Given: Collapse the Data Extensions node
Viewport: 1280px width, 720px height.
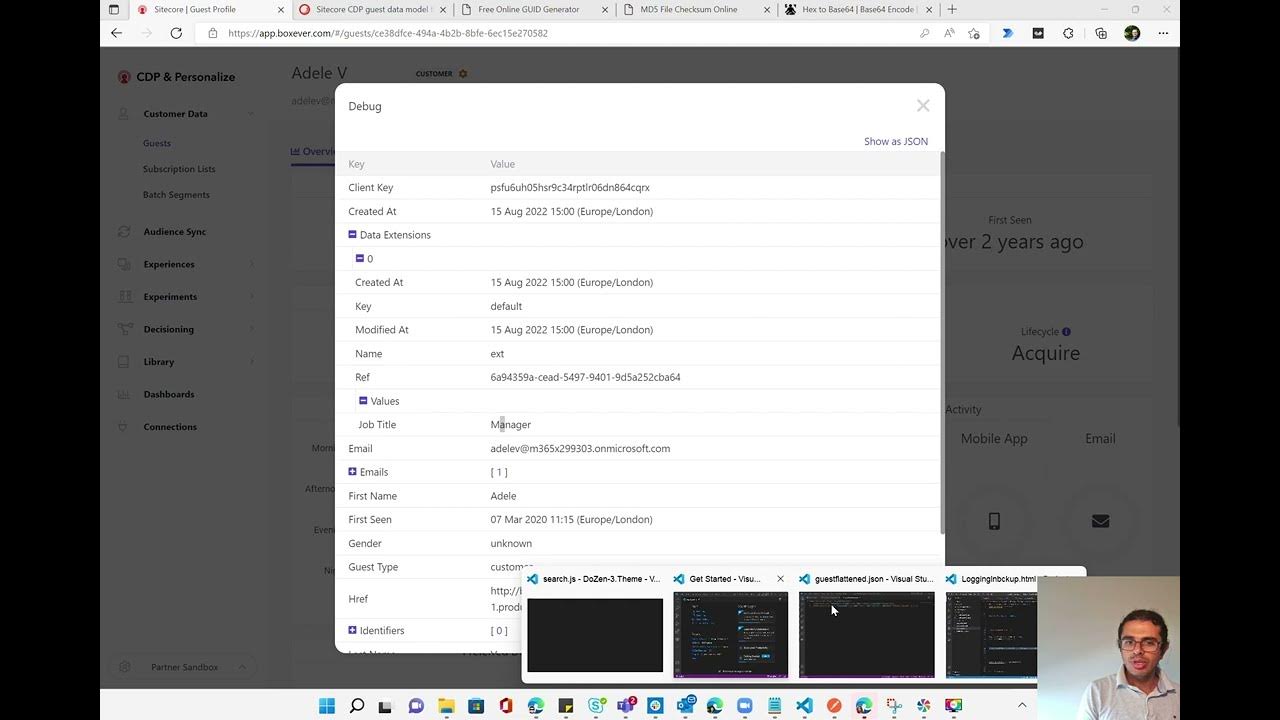Looking at the screenshot, I should [352, 234].
